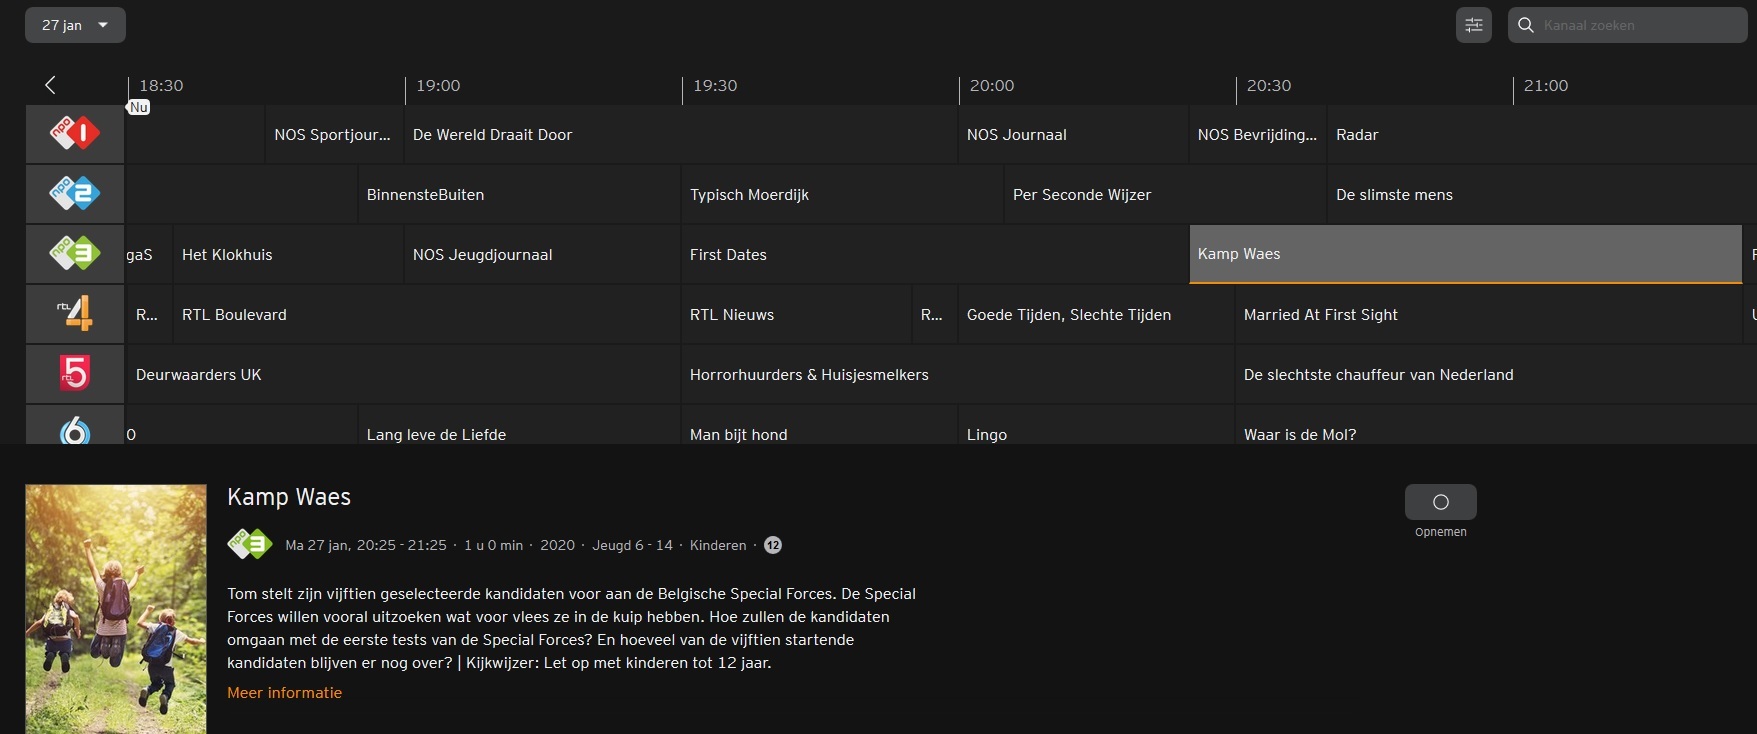
Task: Open Deurwaarders UK program
Action: pyautogui.click(x=403, y=374)
